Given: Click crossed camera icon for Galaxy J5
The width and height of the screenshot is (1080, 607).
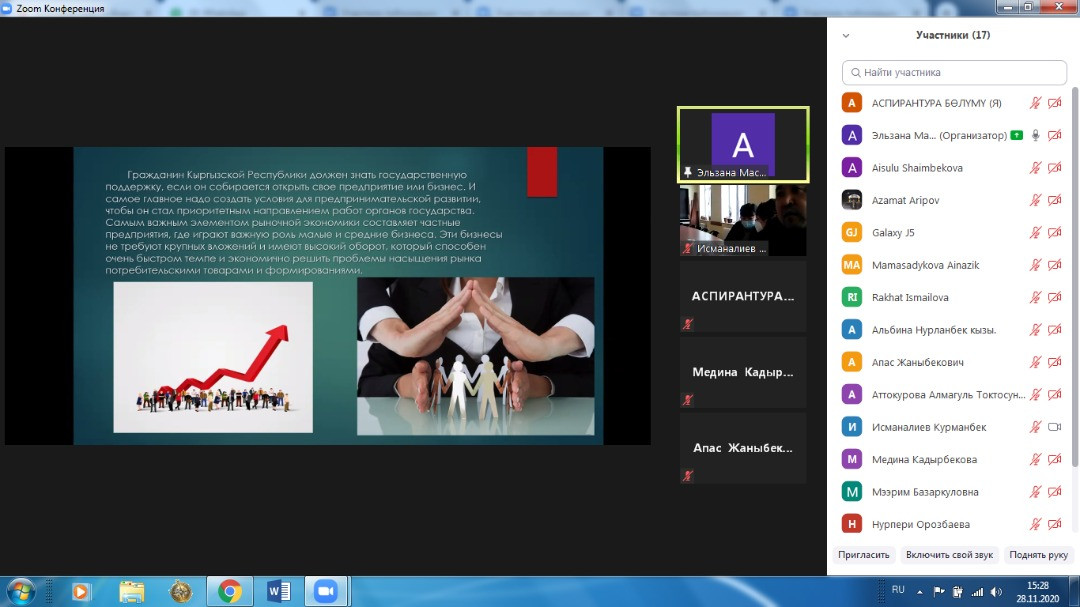Looking at the screenshot, I should tap(1054, 233).
